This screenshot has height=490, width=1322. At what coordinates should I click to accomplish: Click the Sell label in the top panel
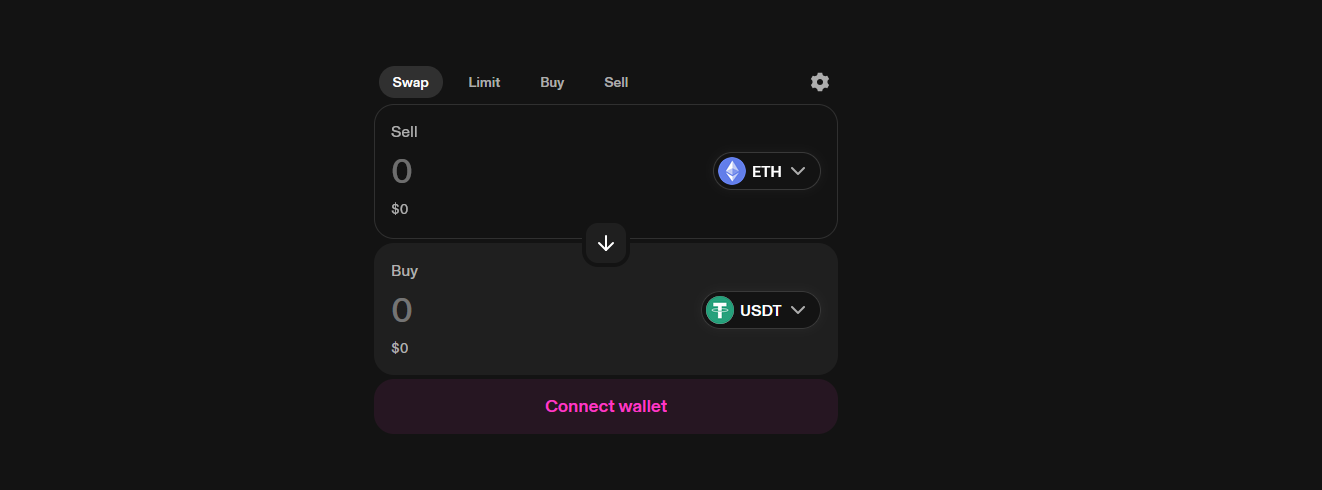[x=404, y=131]
